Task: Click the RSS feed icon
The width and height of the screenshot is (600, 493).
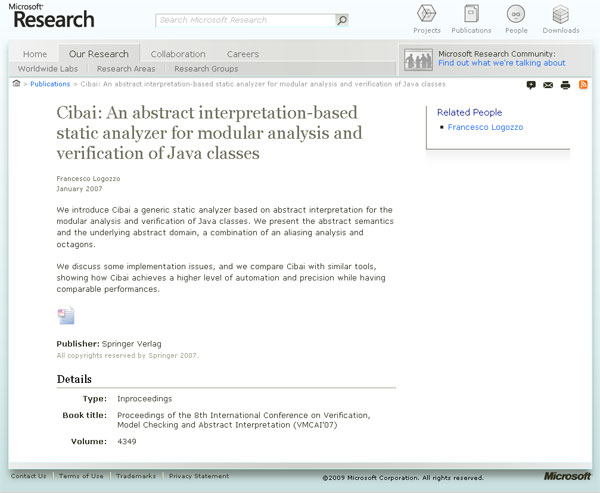Action: [x=583, y=85]
